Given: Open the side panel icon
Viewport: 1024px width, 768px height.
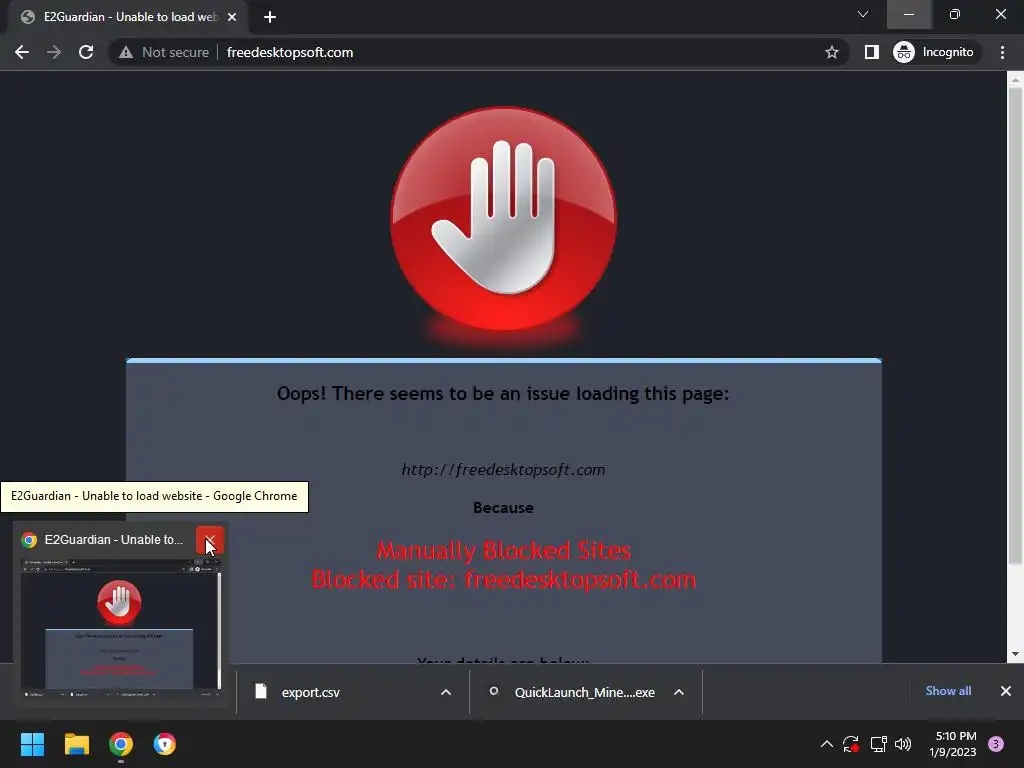Looking at the screenshot, I should pos(871,52).
